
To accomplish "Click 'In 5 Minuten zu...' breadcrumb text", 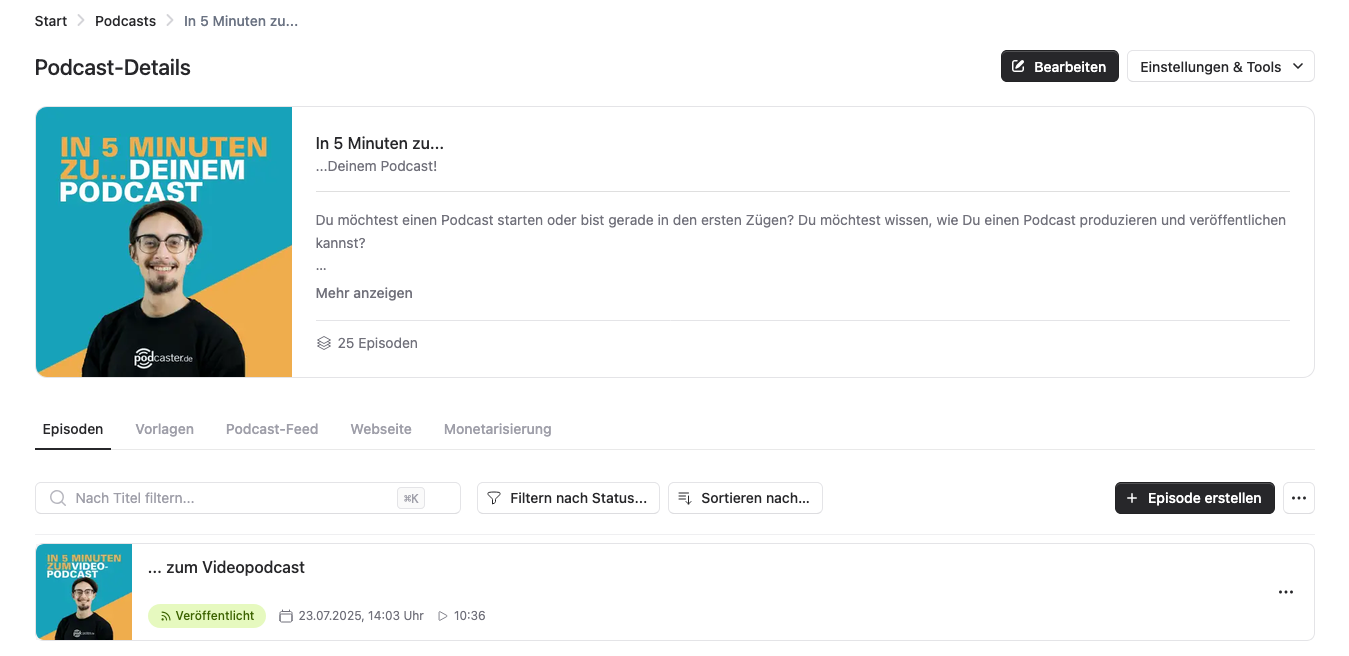I will pyautogui.click(x=241, y=21).
